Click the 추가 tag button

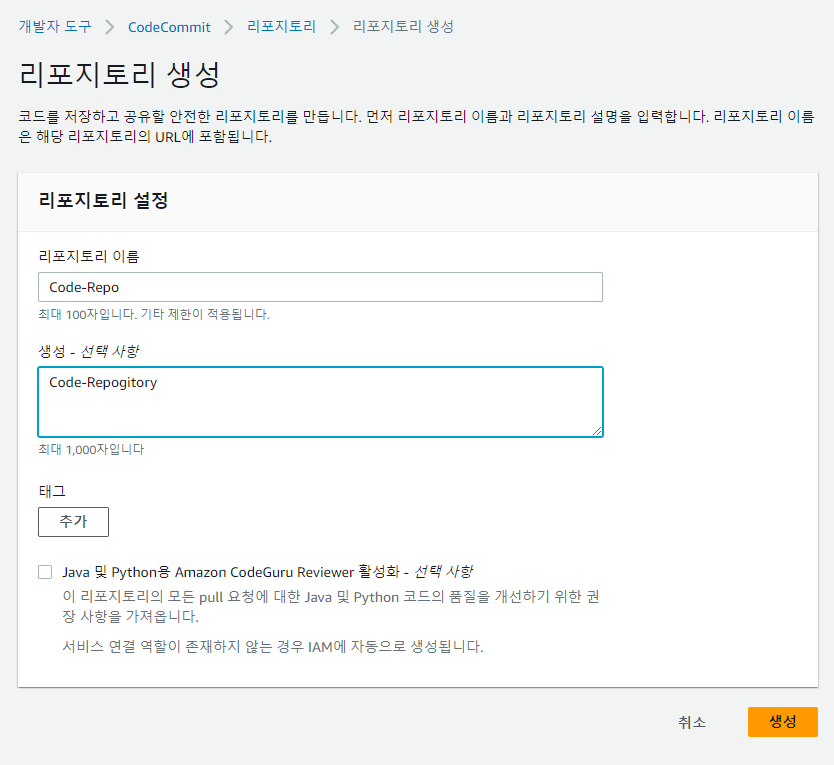(x=73, y=521)
